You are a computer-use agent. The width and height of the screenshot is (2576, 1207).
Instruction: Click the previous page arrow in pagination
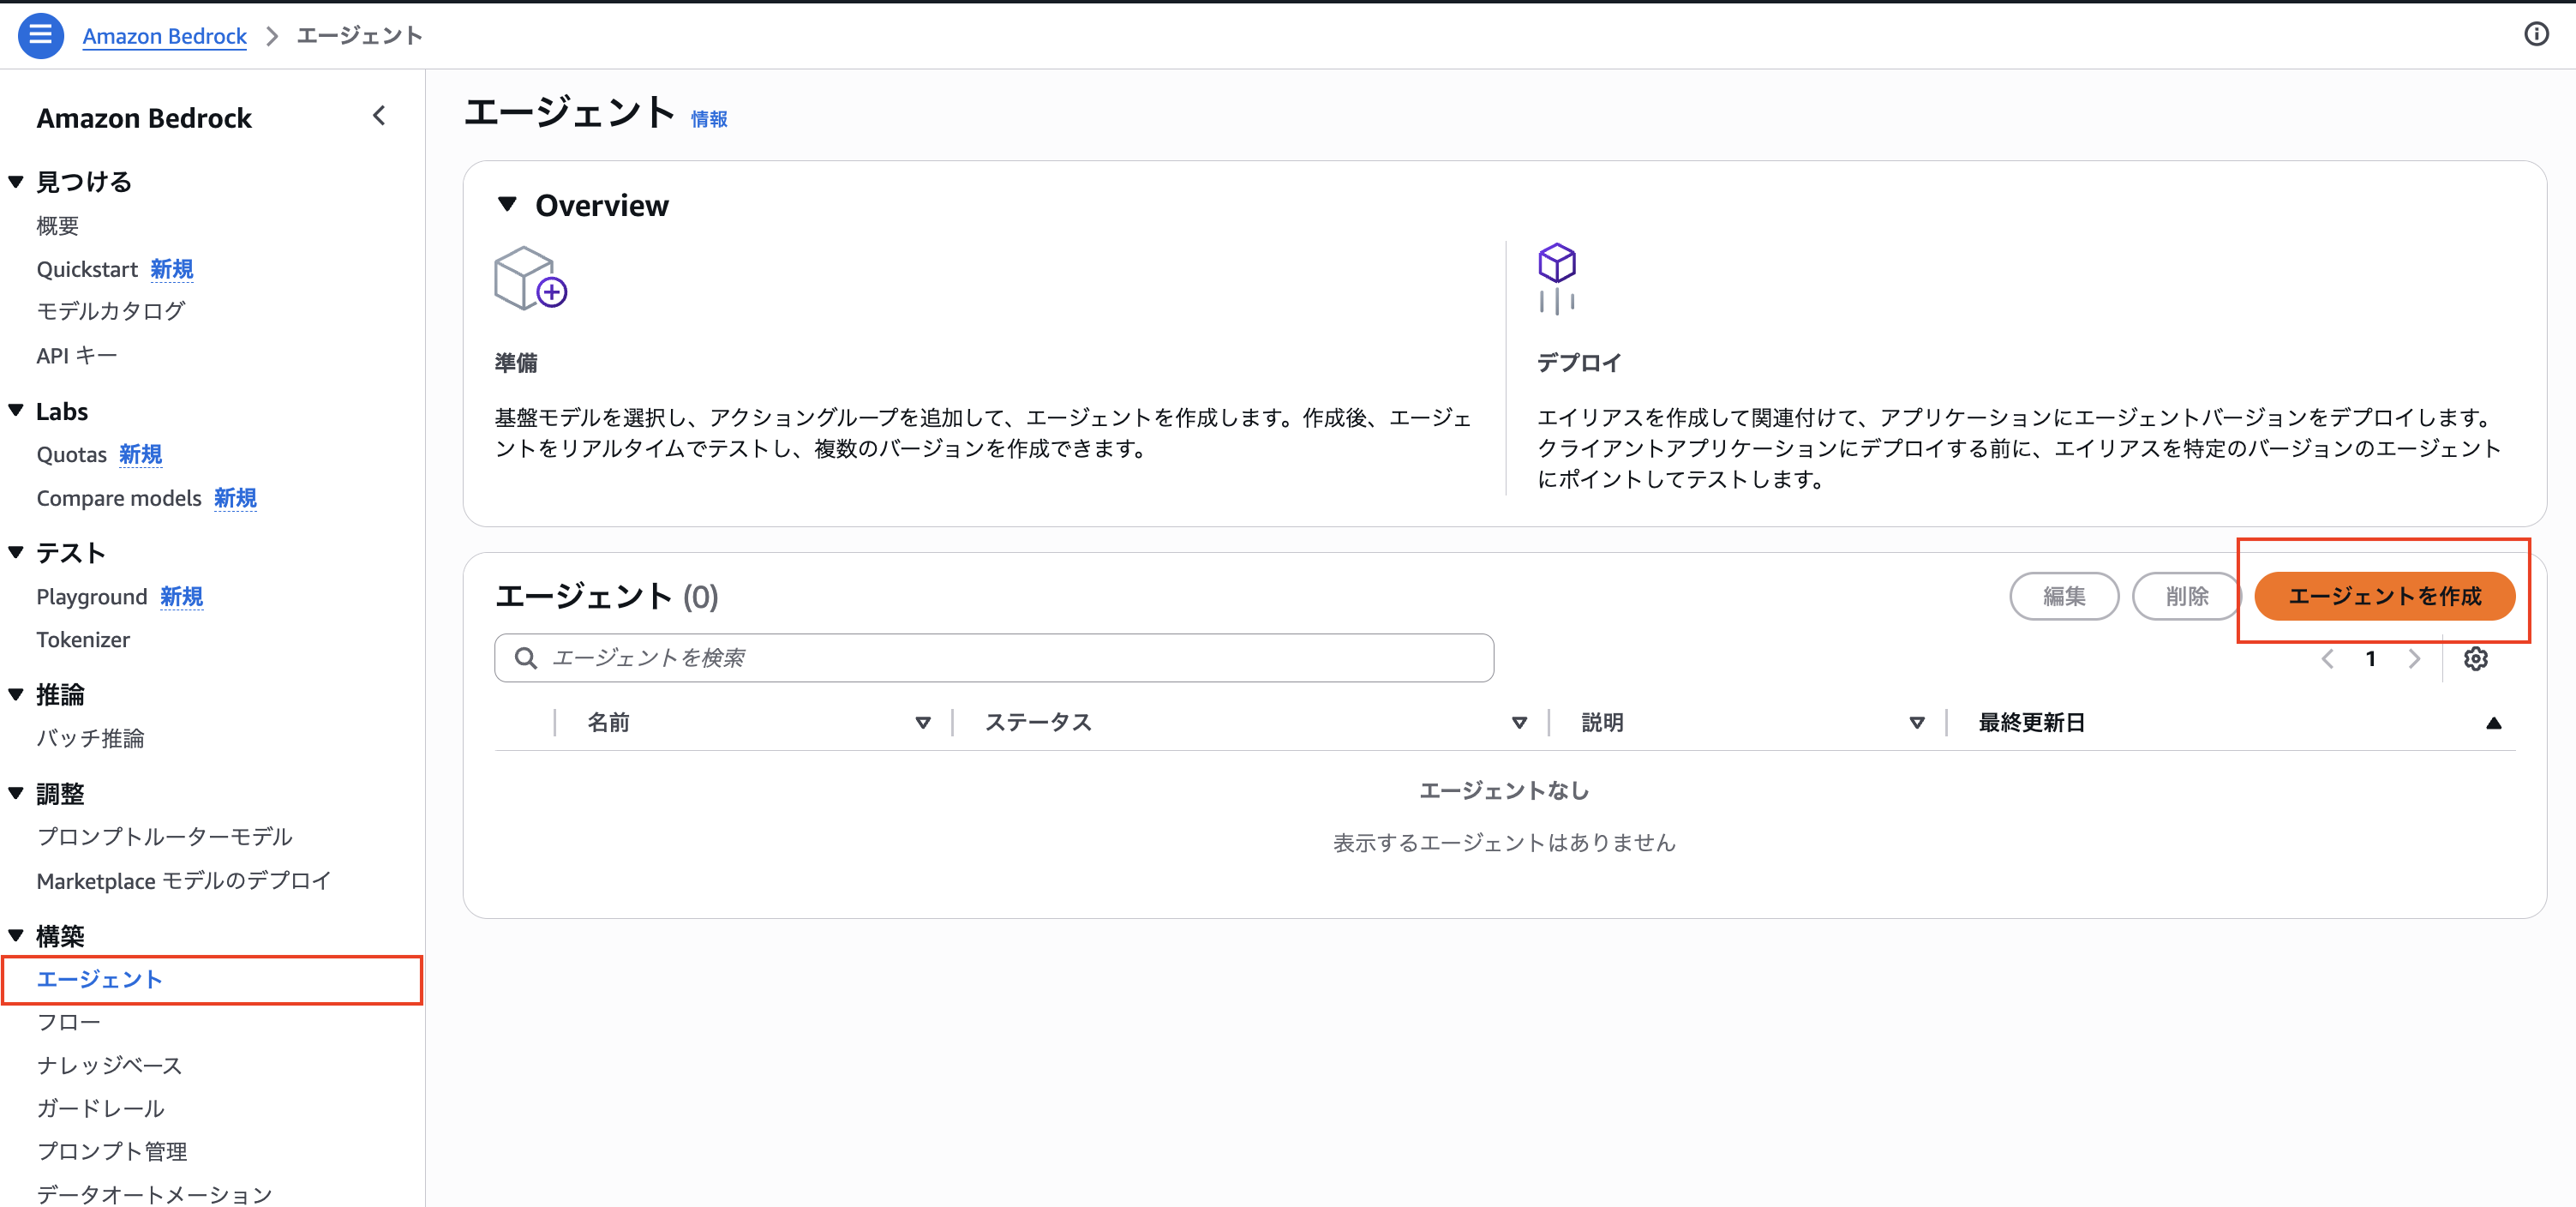tap(2329, 658)
